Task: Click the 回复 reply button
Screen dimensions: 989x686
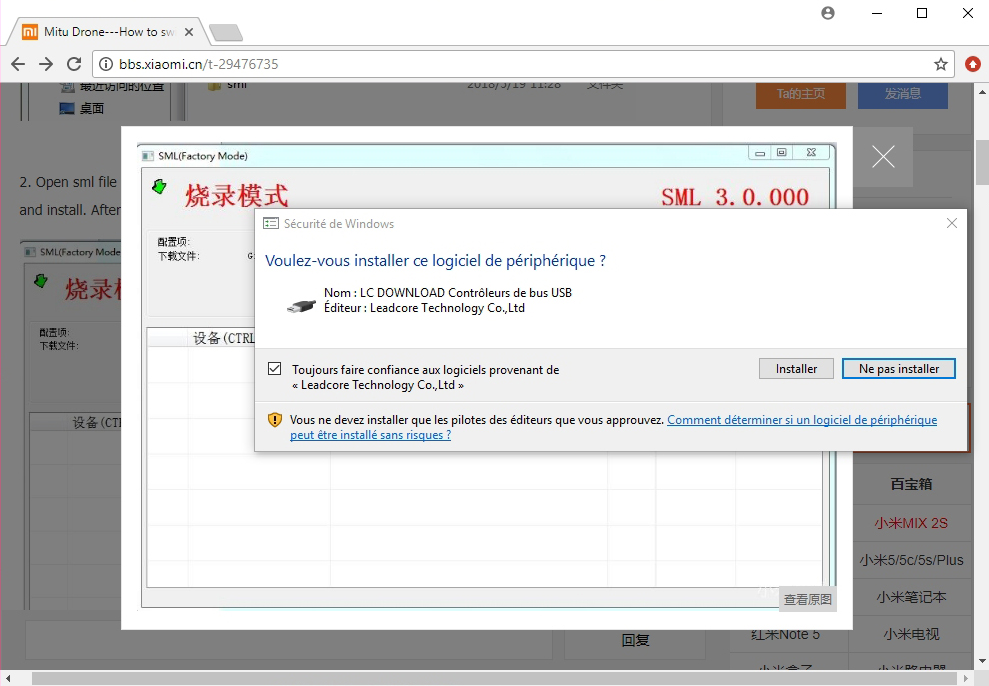Action: pyautogui.click(x=635, y=641)
